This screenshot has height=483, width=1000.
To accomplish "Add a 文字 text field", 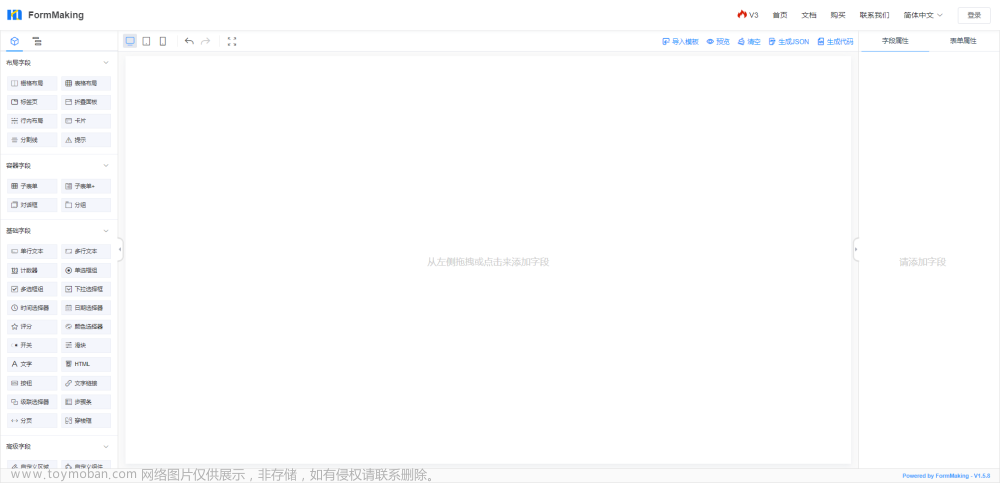I will (x=32, y=364).
